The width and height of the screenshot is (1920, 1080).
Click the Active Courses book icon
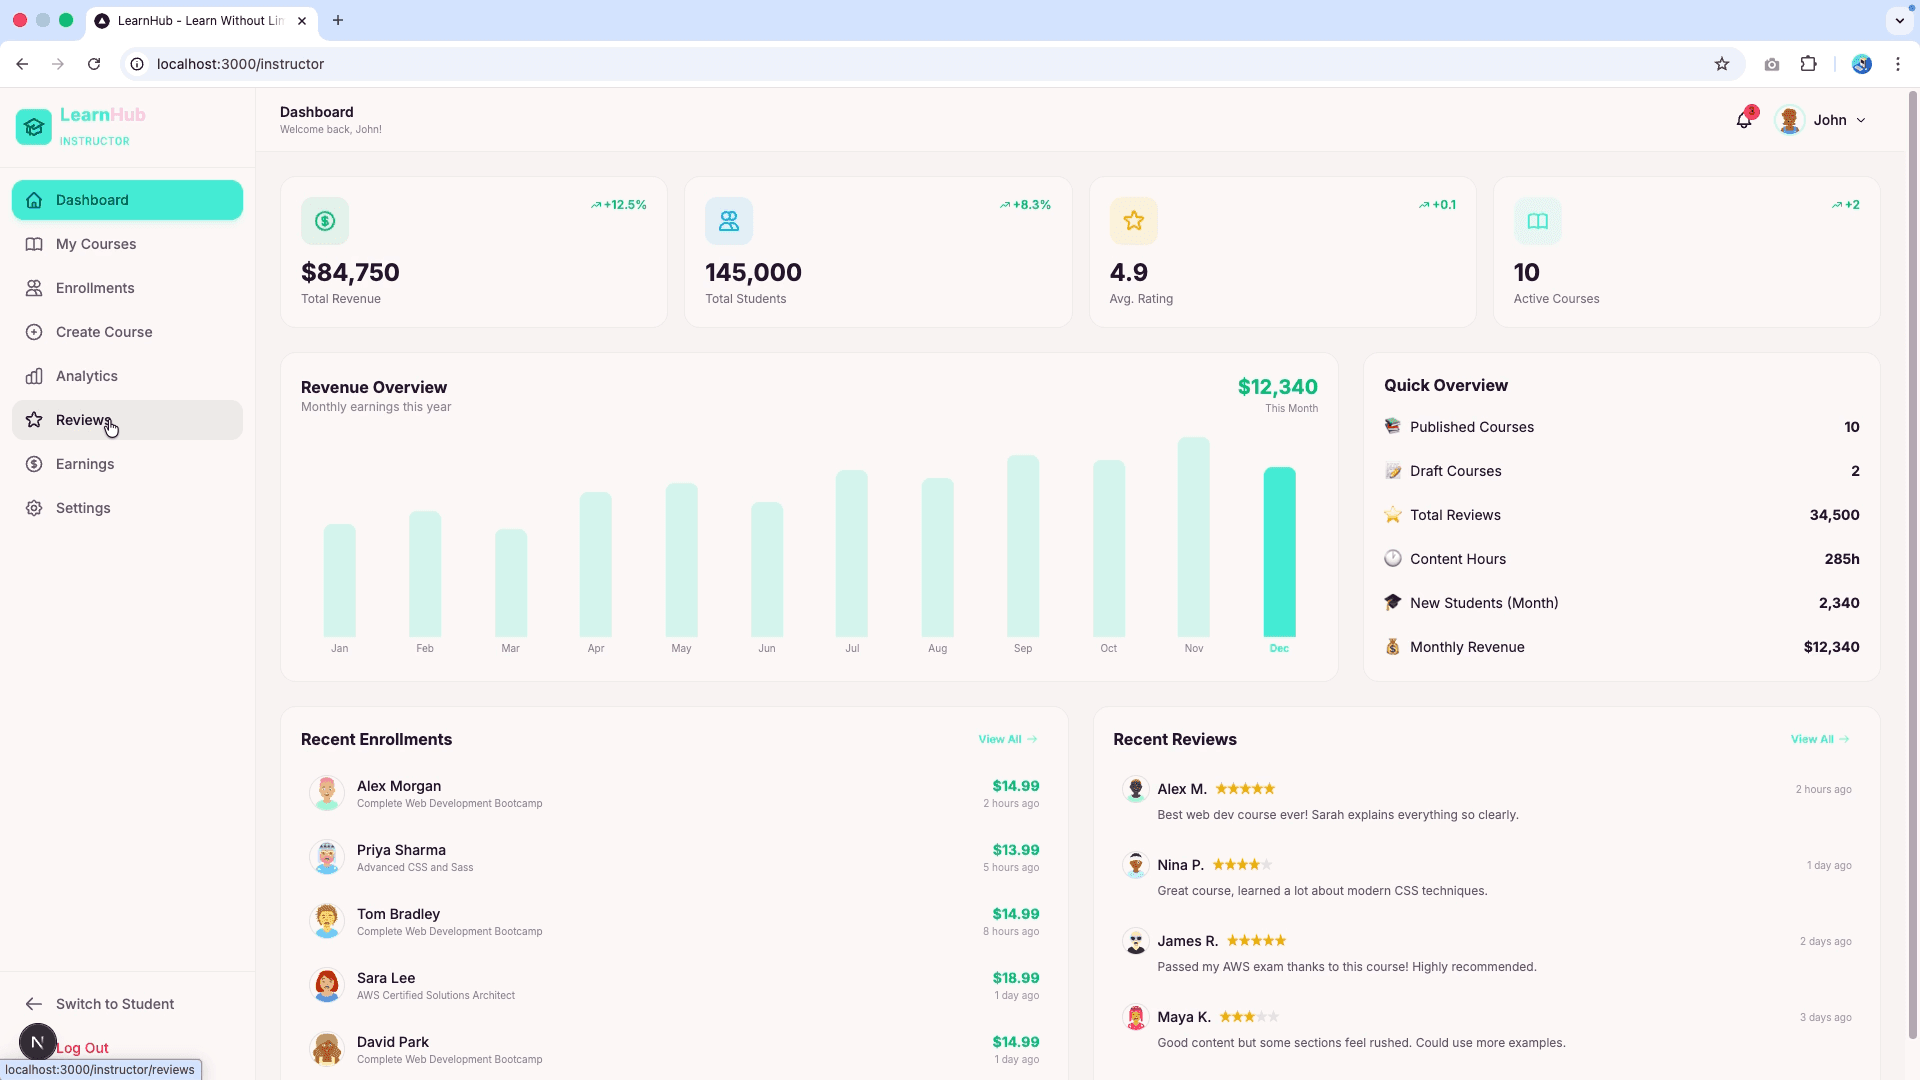click(1538, 221)
